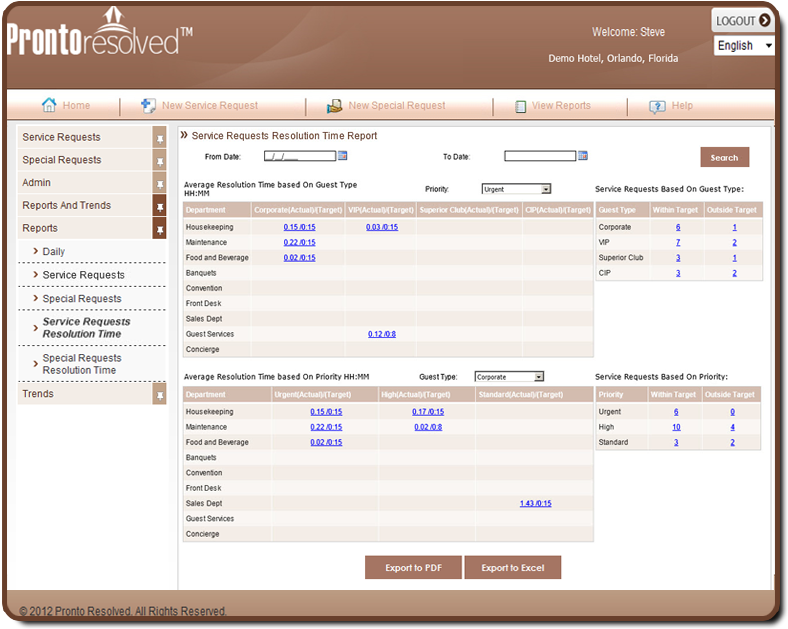The width and height of the screenshot is (788, 629).
Task: Click the Logout arrow icon
Action: click(x=764, y=20)
